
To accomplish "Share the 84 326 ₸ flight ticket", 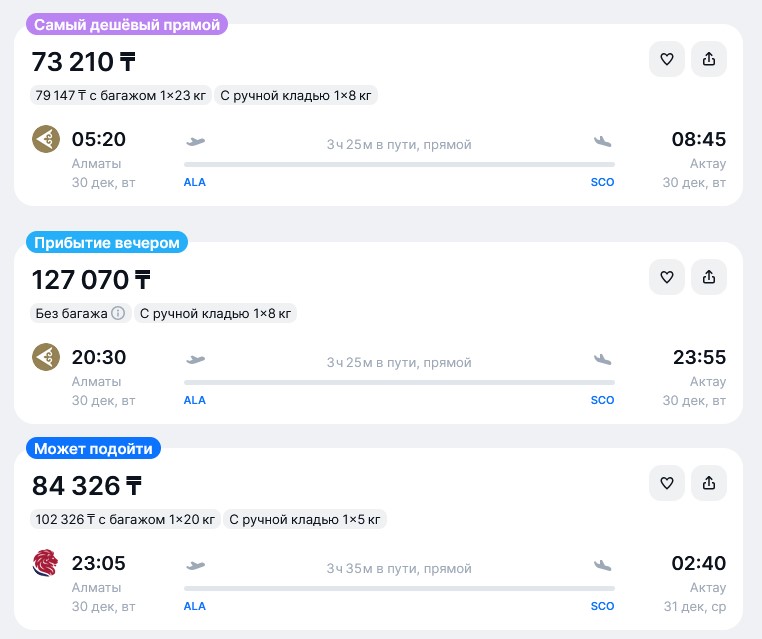I will (709, 483).
